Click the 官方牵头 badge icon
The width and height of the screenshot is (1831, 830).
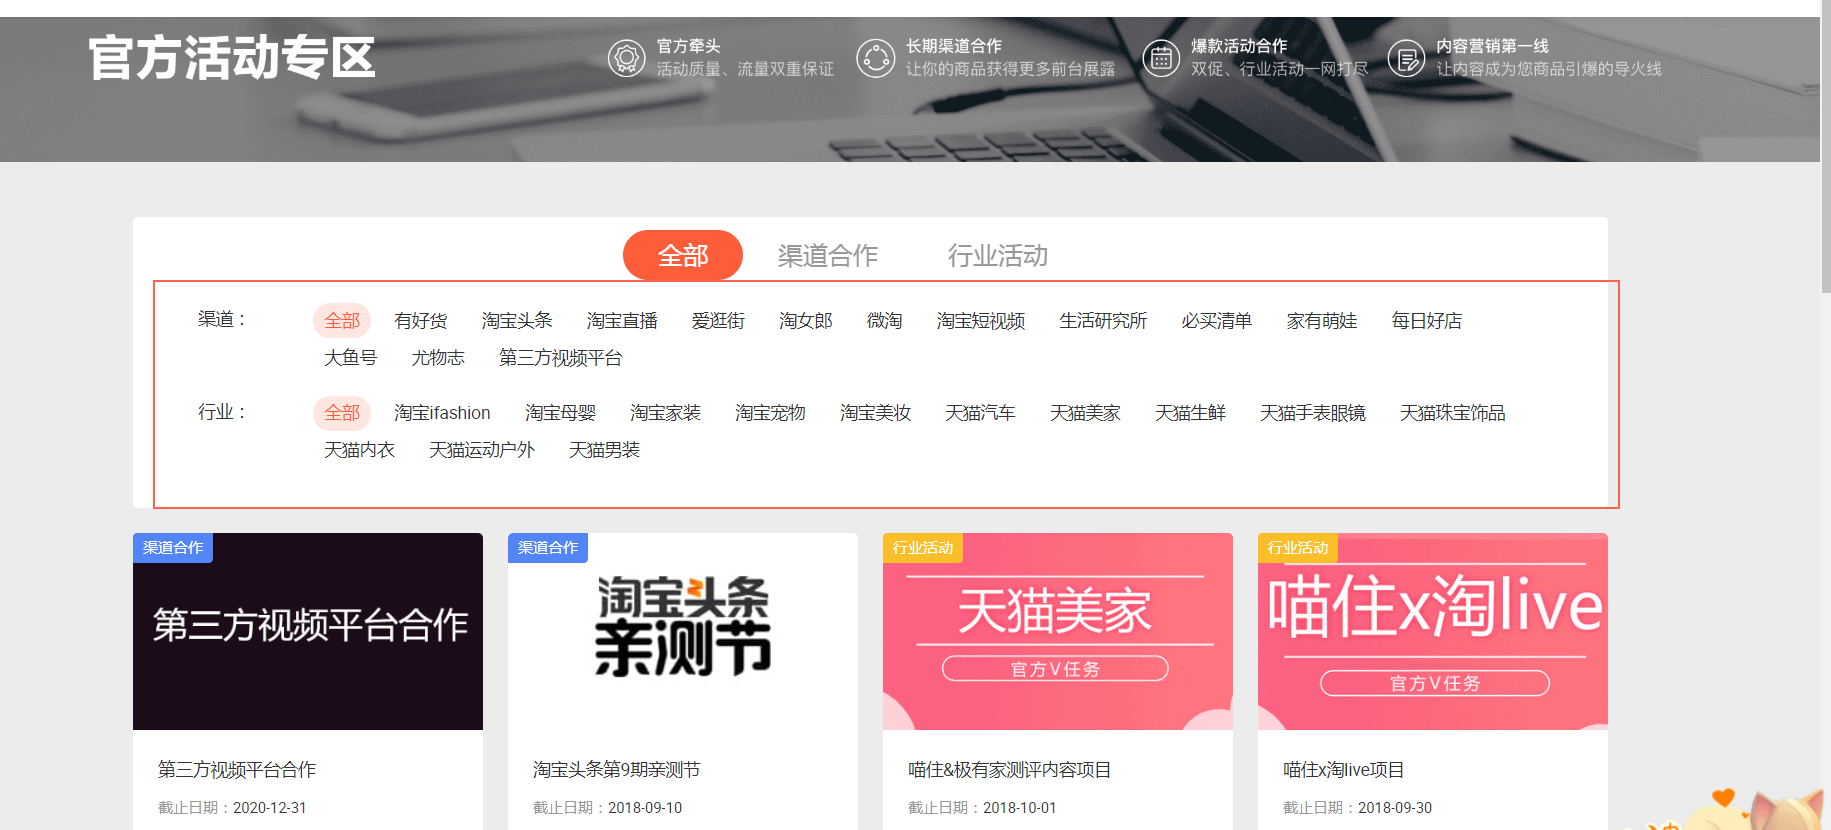(x=627, y=58)
